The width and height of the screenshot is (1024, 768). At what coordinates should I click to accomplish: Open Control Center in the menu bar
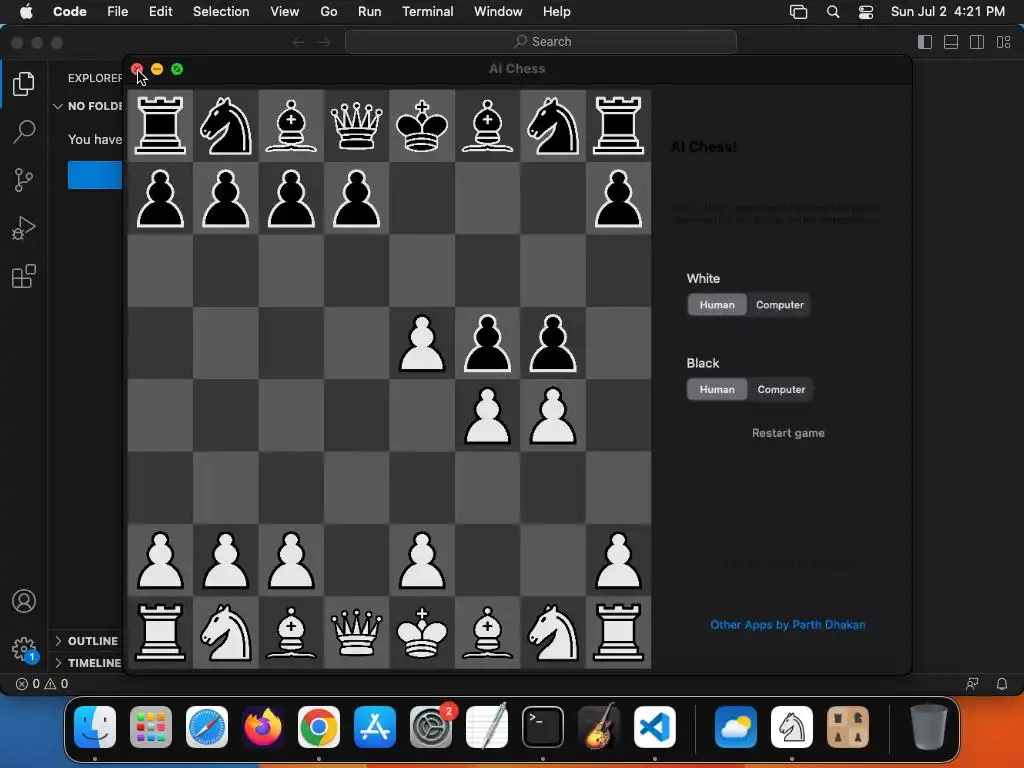point(865,12)
